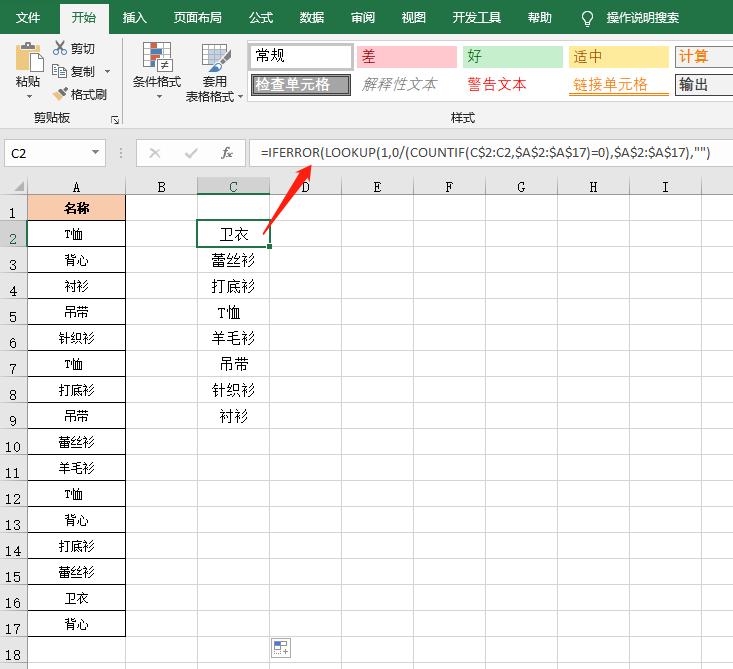The image size is (733, 669).
Task: Expand the Copy dropdown arrow
Action: click(108, 72)
